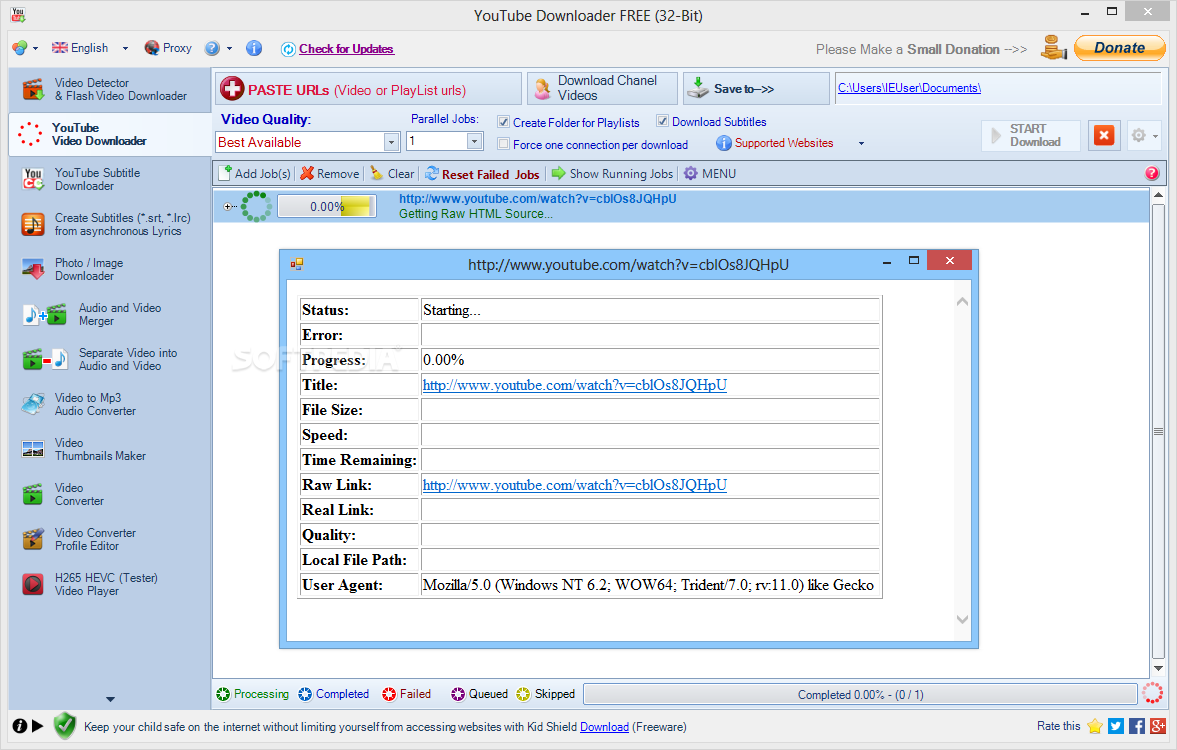This screenshot has height=750, width=1177.
Task: Toggle the Processing status filter
Action: [252, 694]
